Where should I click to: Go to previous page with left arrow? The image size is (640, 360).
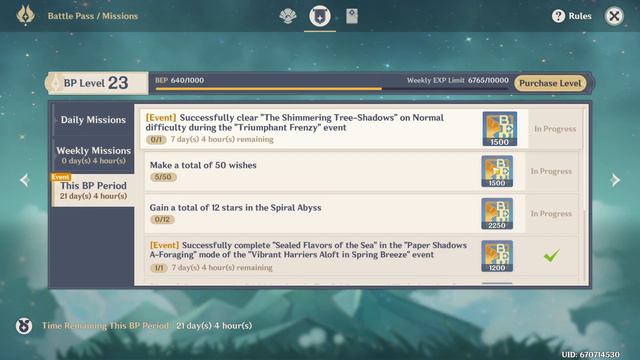(24, 180)
